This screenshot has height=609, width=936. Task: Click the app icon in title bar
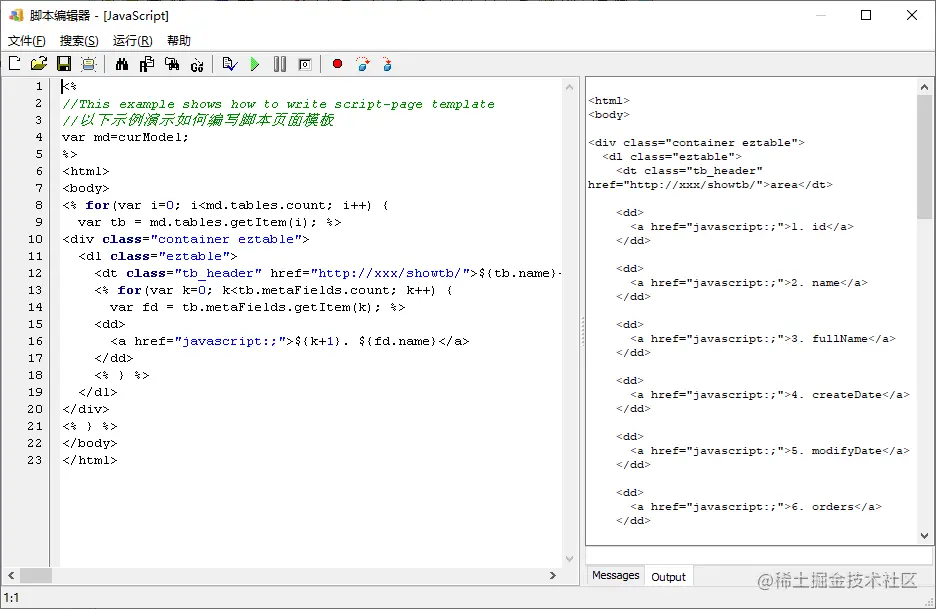point(16,15)
